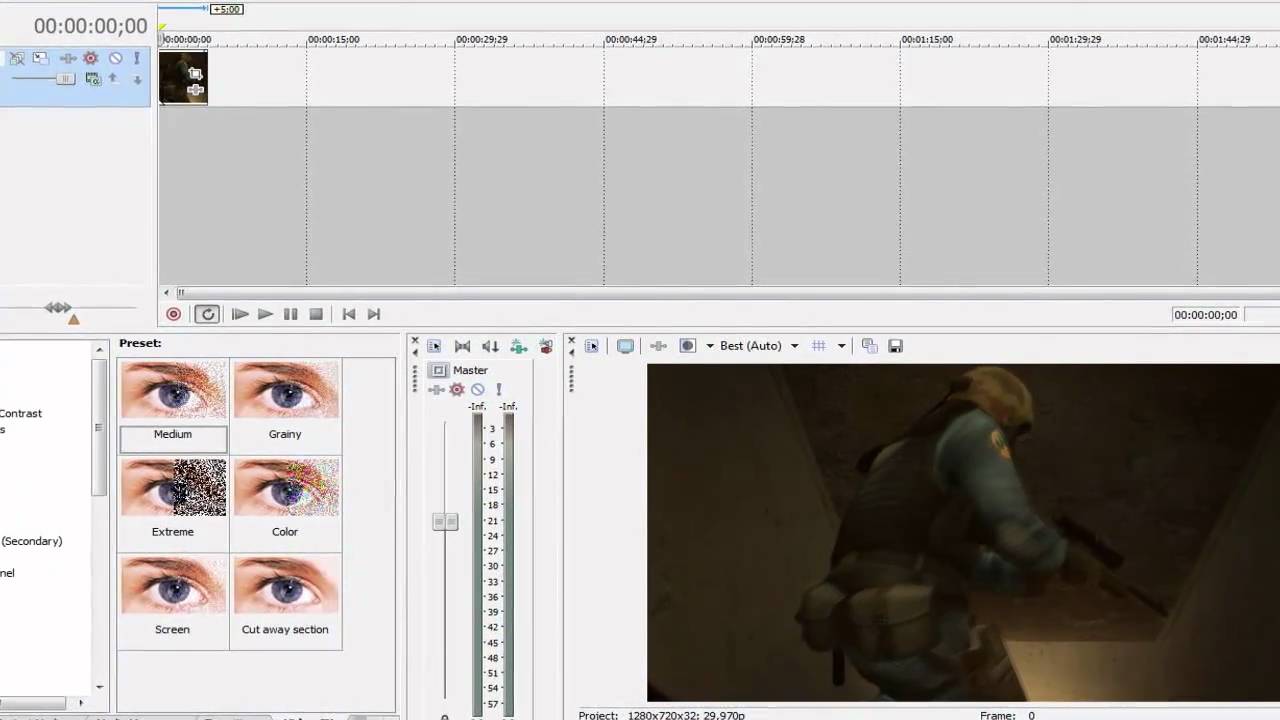
Task: Select the Extreme preset thumbnail
Action: [x=173, y=488]
